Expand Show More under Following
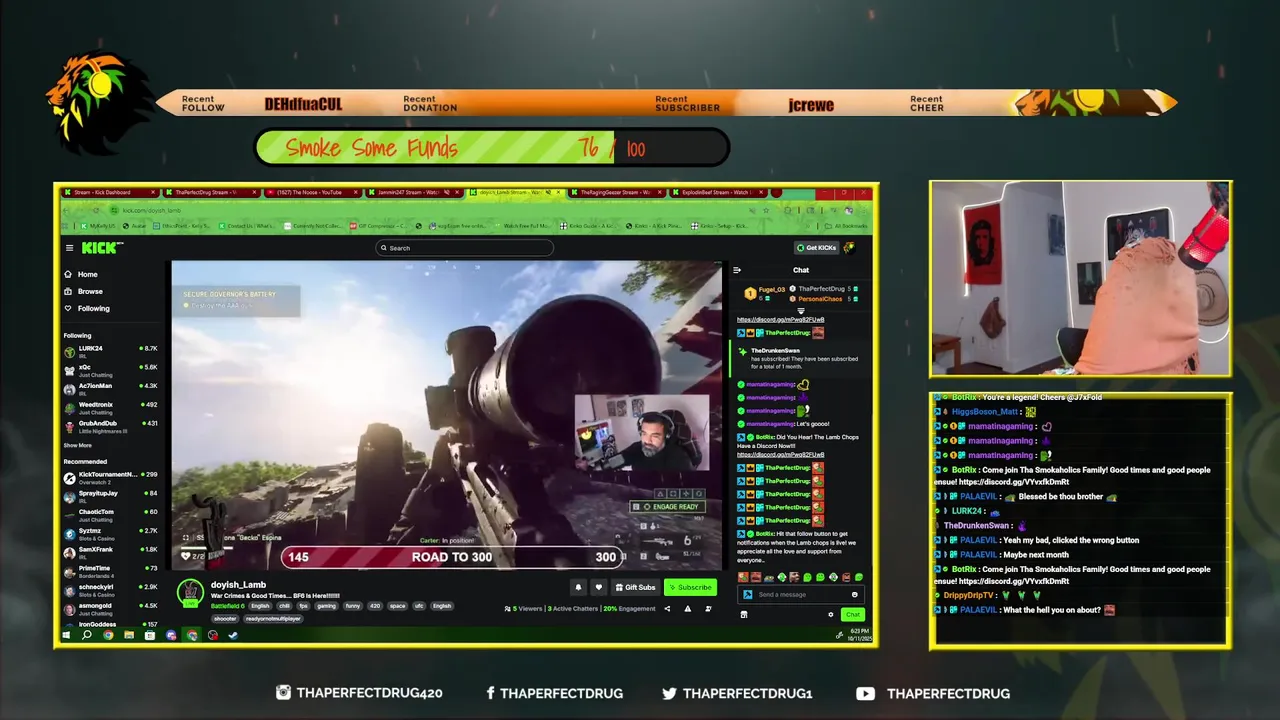 (77, 445)
